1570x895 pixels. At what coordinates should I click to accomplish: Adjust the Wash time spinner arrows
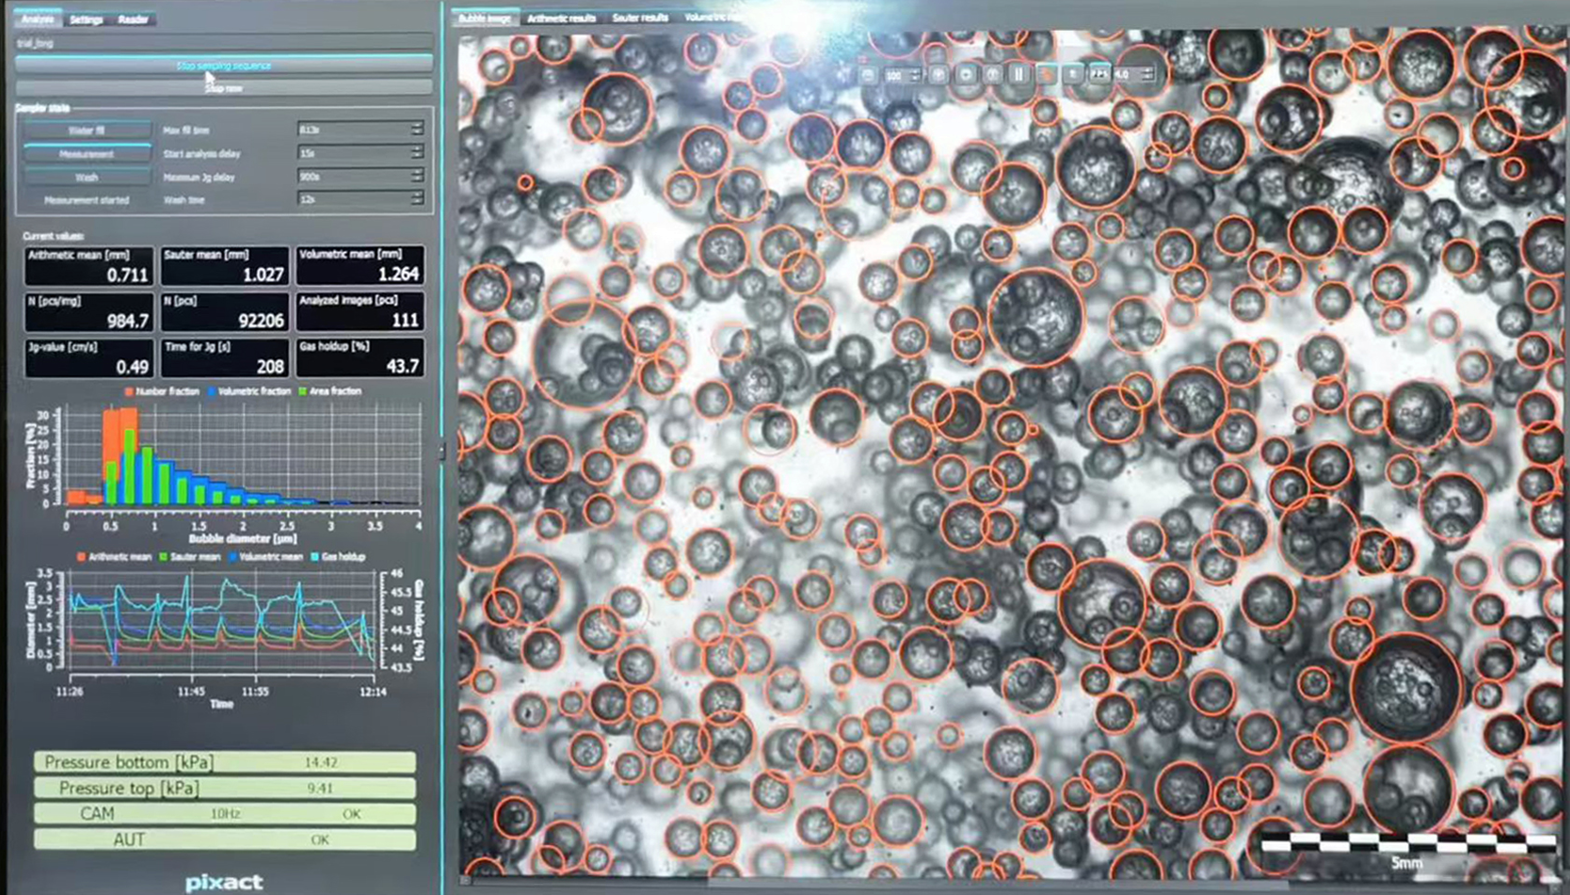click(x=417, y=198)
